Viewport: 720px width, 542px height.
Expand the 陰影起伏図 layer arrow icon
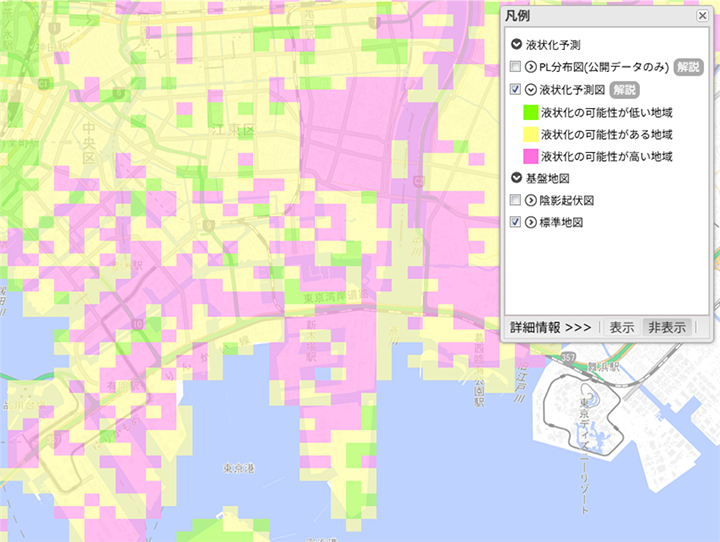pos(531,200)
